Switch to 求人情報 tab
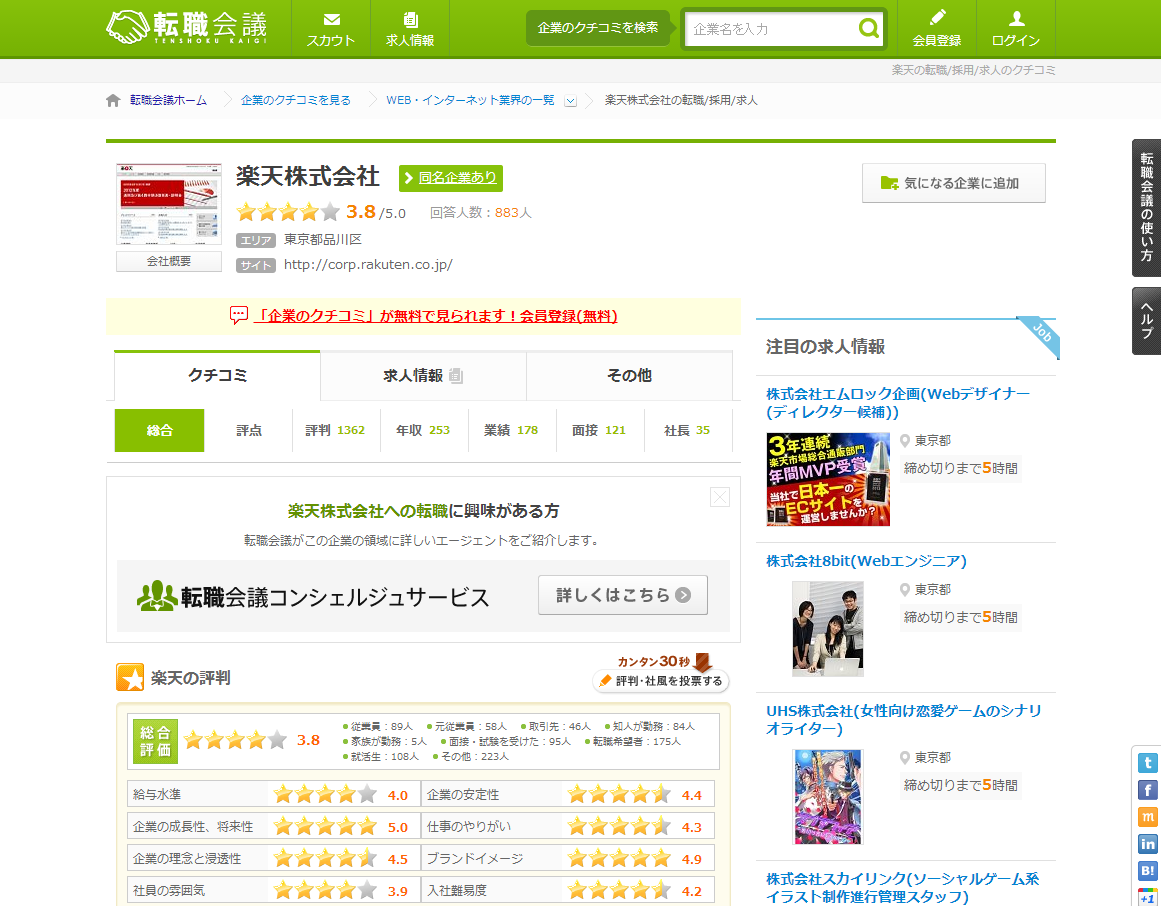The height and width of the screenshot is (906, 1166). click(x=423, y=376)
